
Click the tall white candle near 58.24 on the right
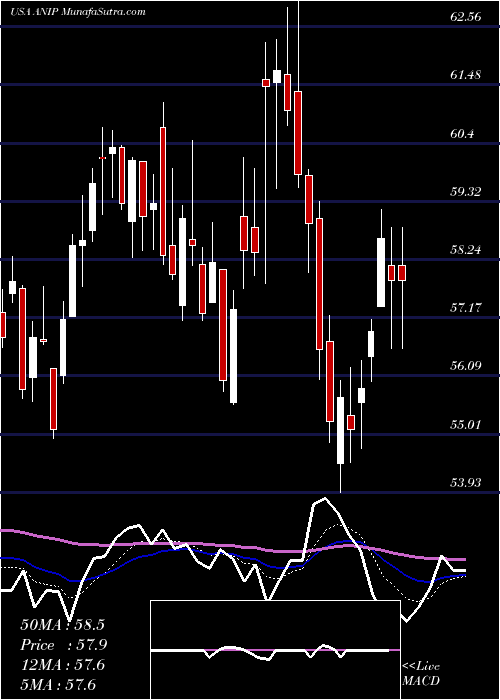pos(381,272)
